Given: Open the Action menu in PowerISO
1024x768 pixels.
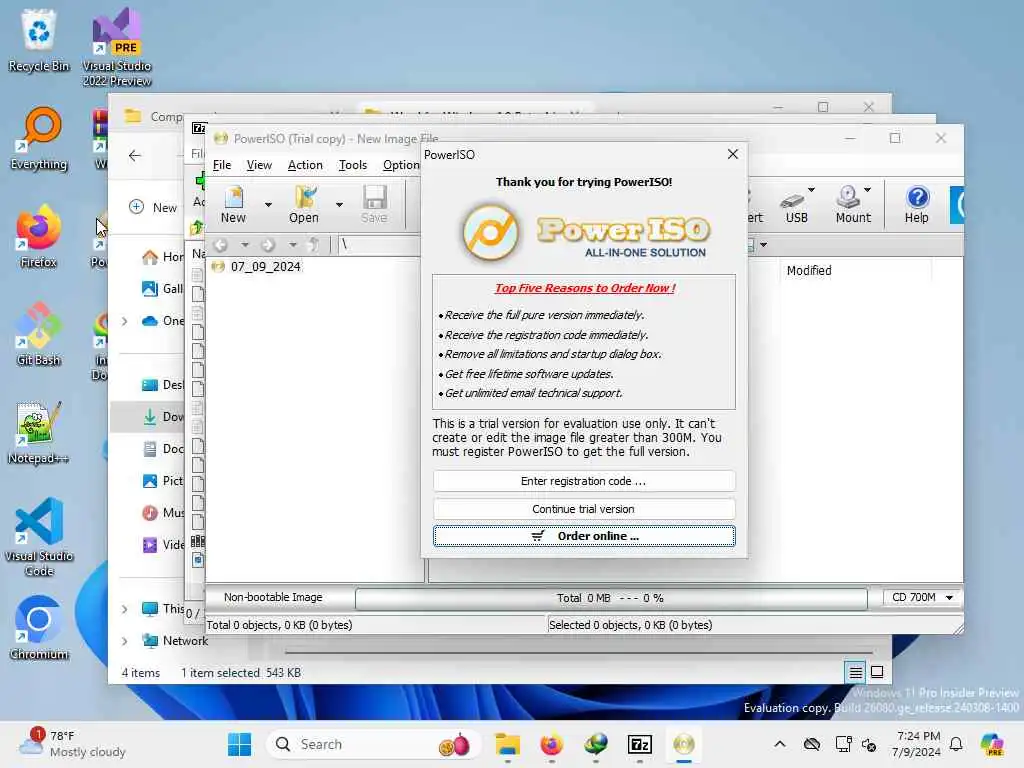Looking at the screenshot, I should [305, 165].
